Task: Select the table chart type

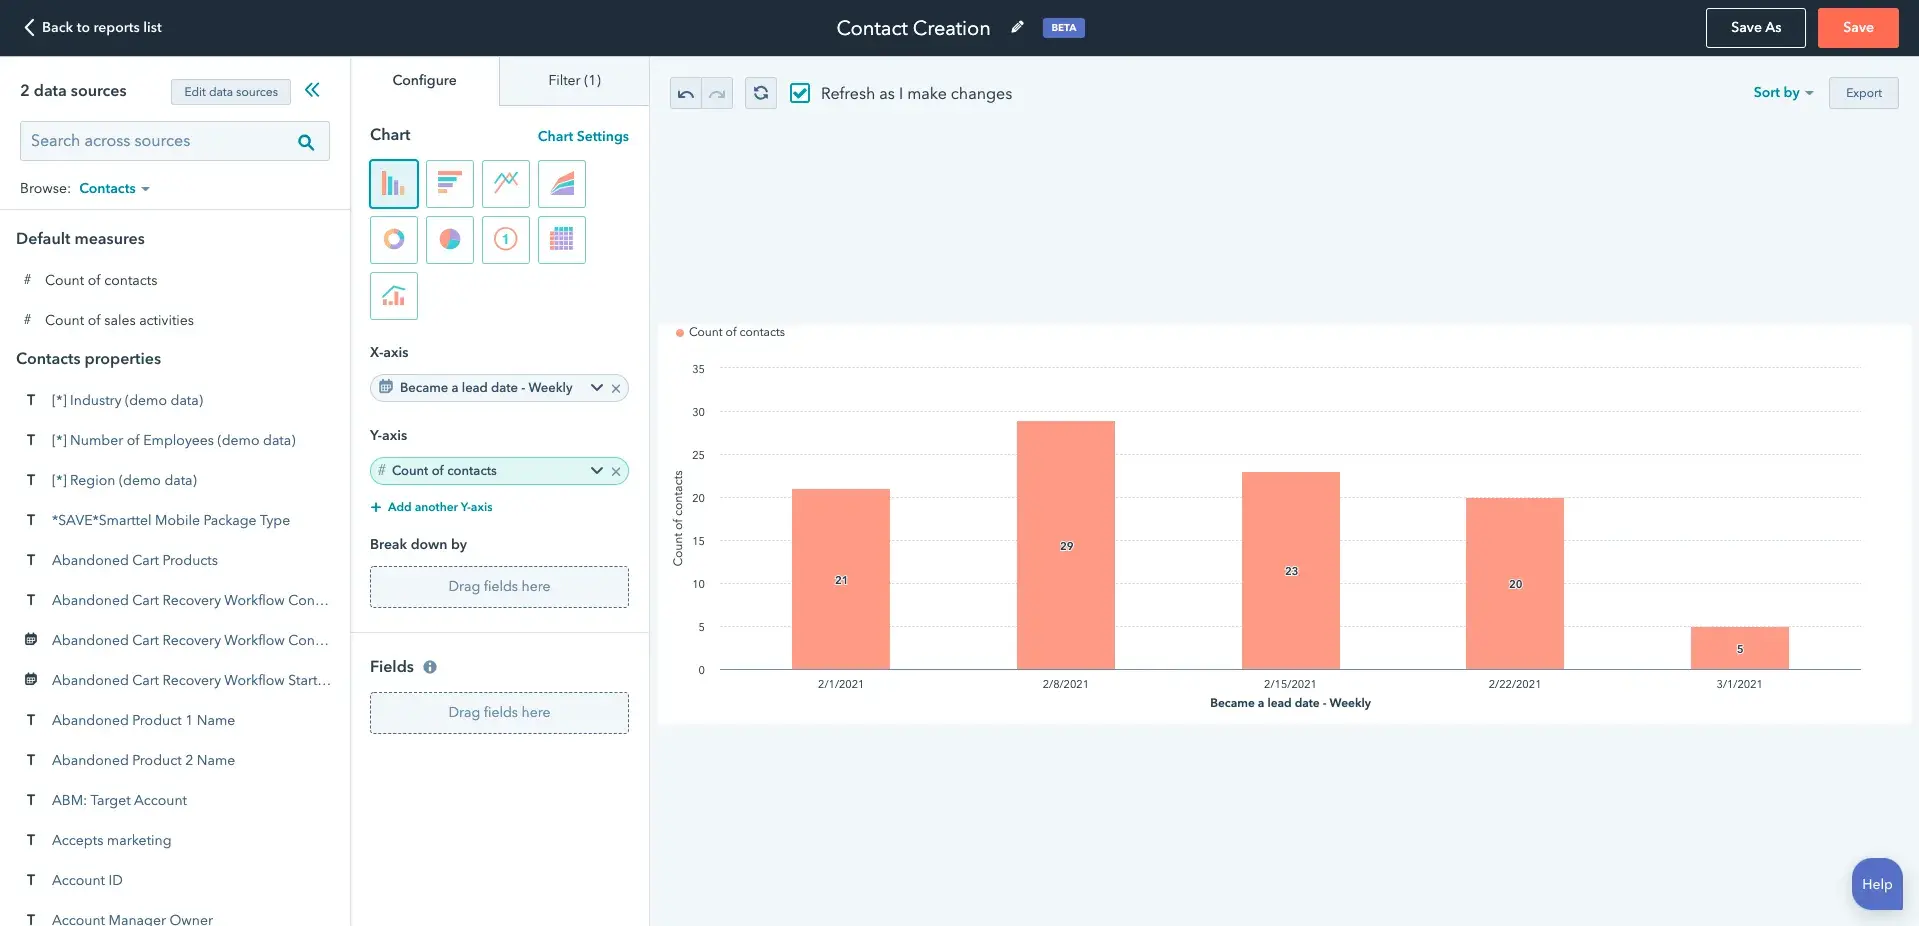Action: click(561, 239)
